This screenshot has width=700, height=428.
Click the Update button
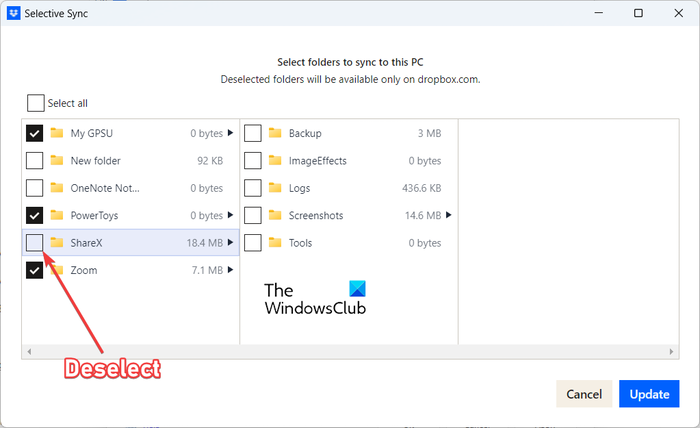649,394
